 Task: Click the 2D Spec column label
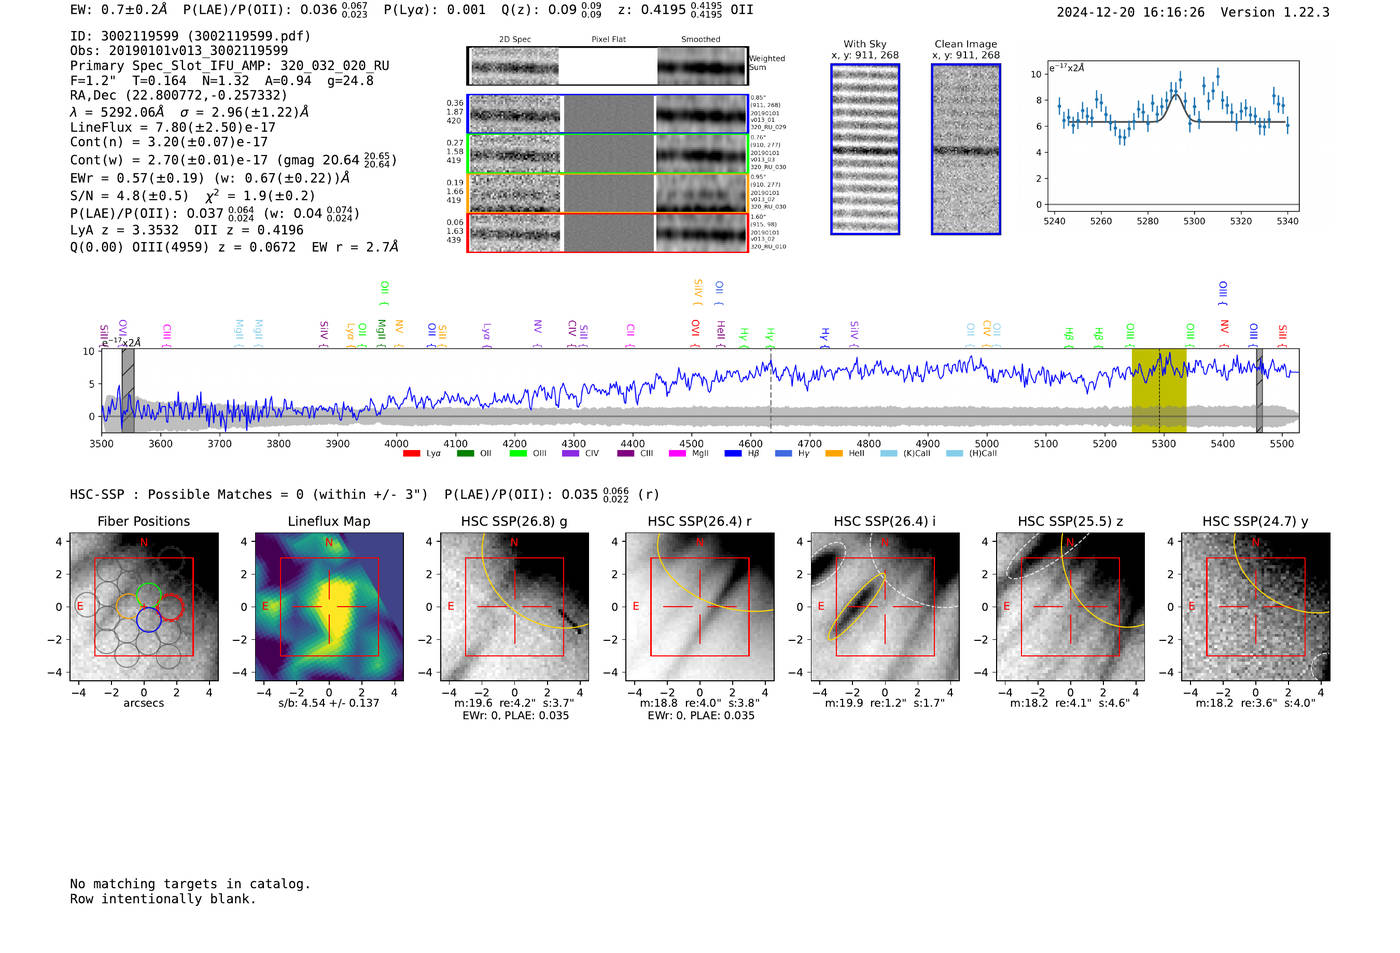click(x=515, y=40)
